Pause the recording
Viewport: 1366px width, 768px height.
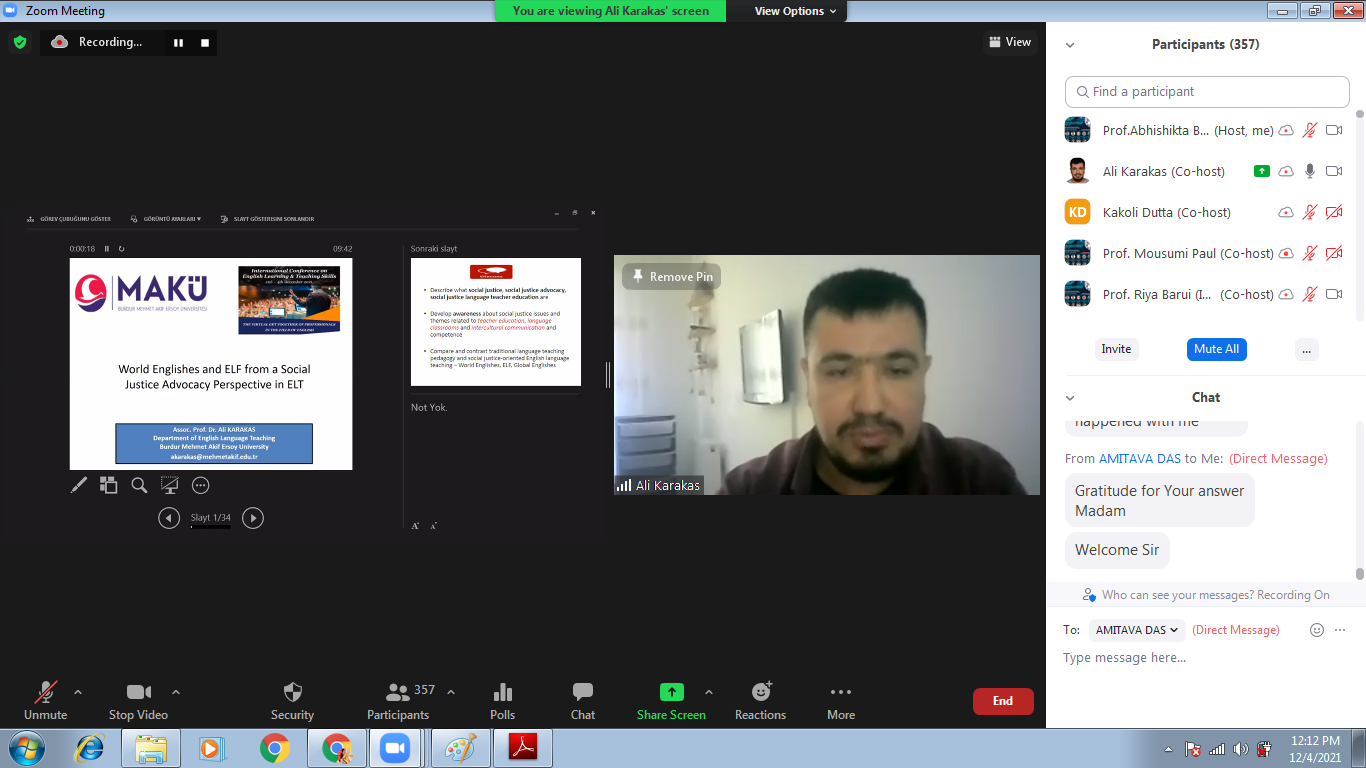(x=179, y=42)
